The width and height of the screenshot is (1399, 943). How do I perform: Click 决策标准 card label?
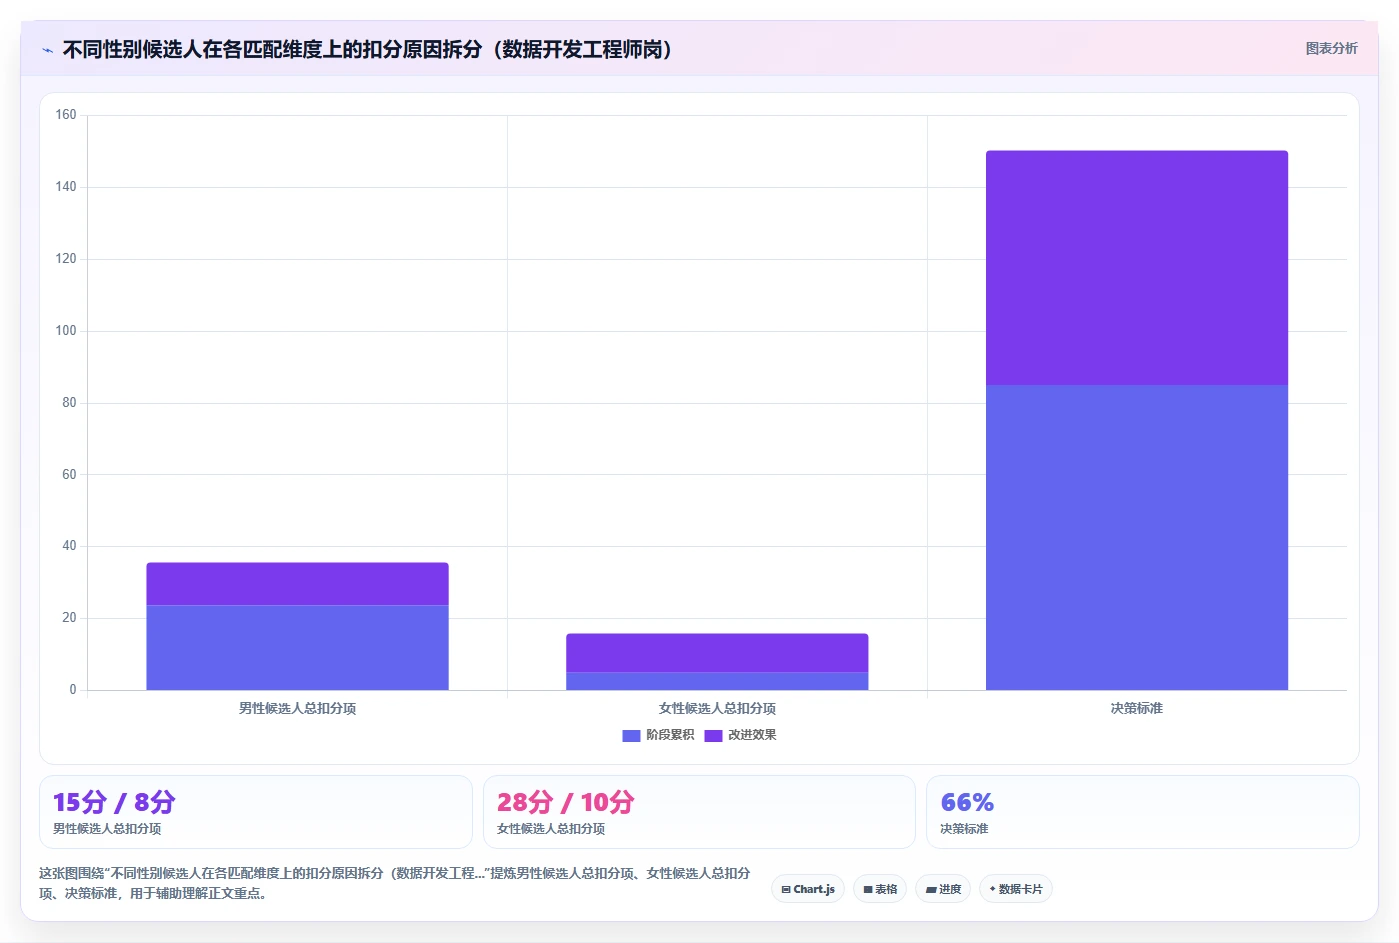click(x=964, y=829)
